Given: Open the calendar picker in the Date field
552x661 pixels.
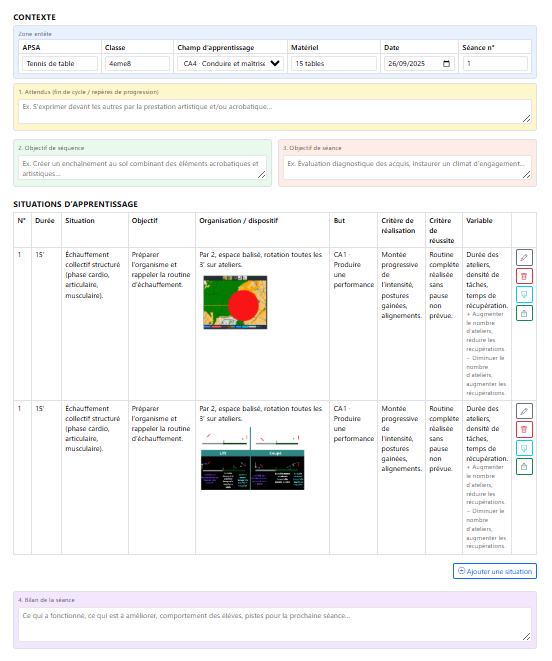Looking at the screenshot, I should (x=446, y=64).
